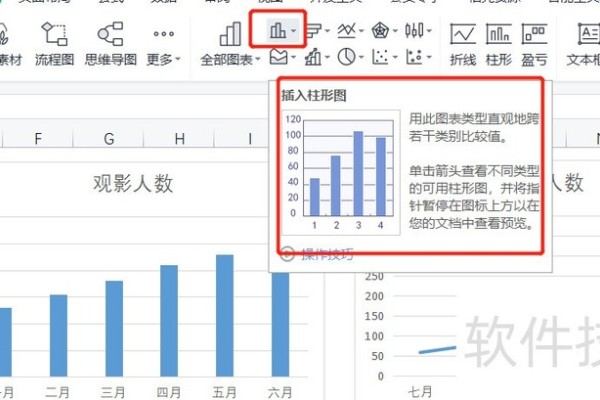Viewport: 600px width, 400px height.
Task: Expand the bar chart dropdown arrow
Action: [x=327, y=30]
